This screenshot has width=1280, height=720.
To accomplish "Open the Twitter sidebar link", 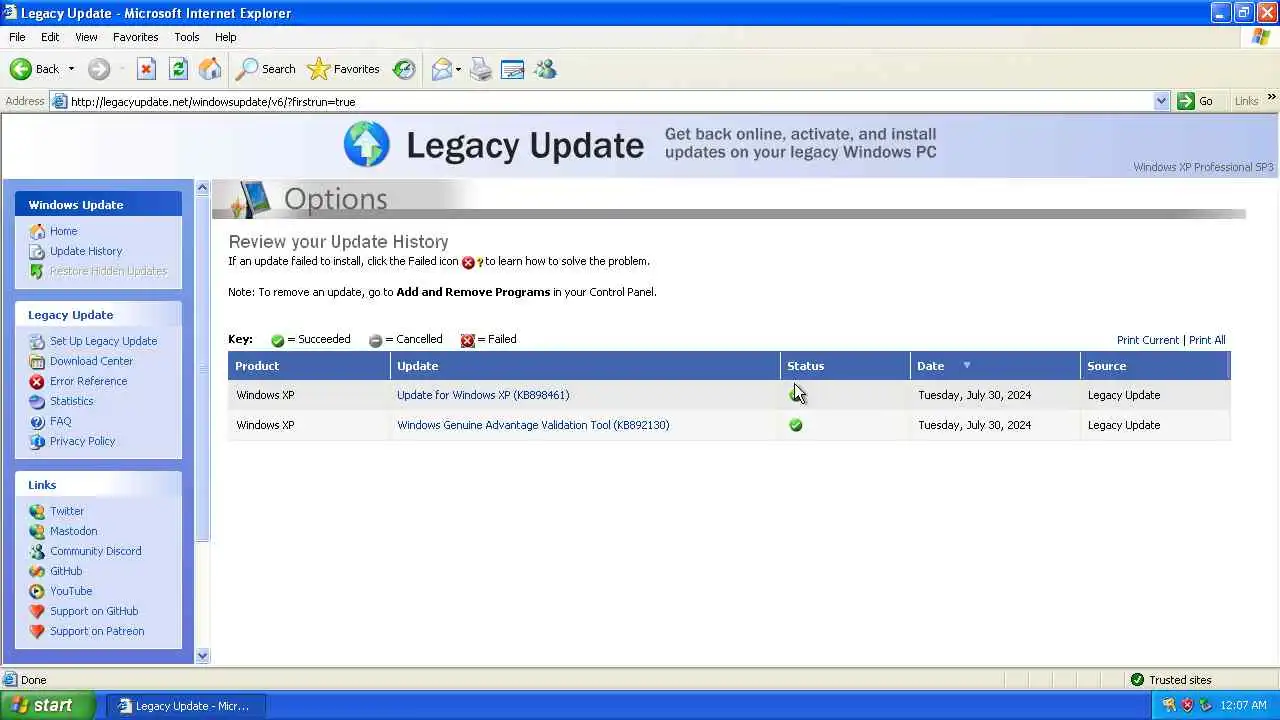I will point(67,511).
